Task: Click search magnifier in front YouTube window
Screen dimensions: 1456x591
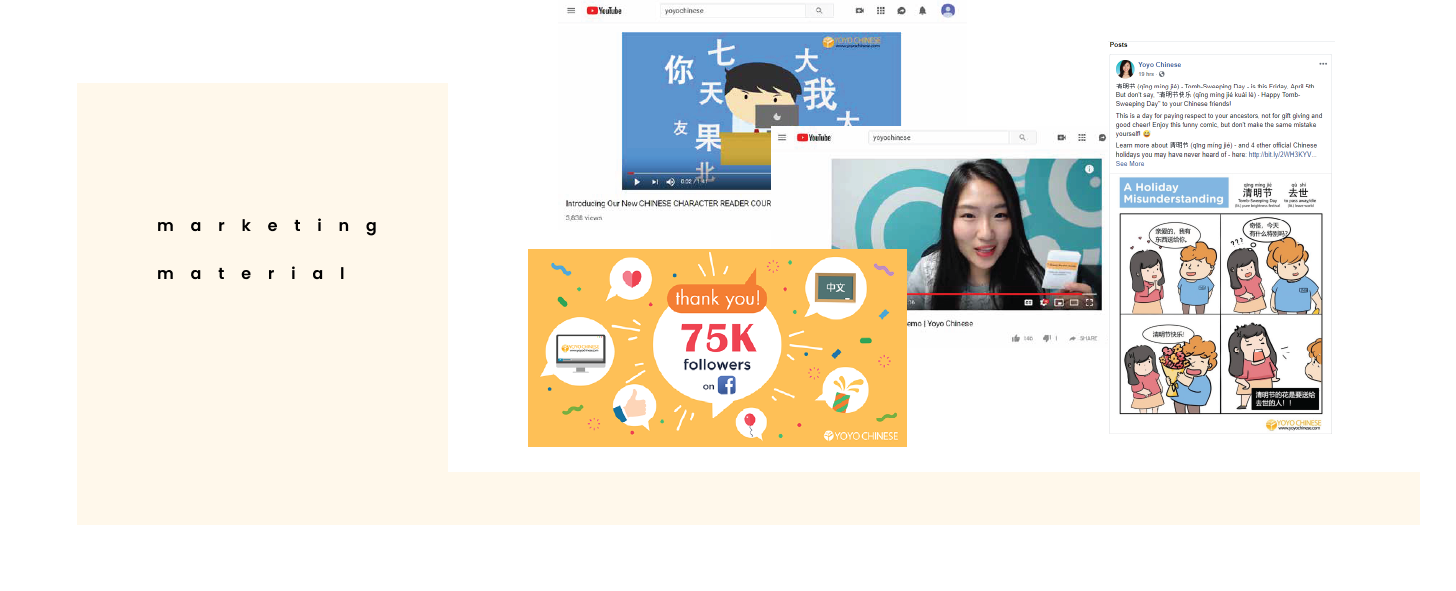Action: (1022, 137)
